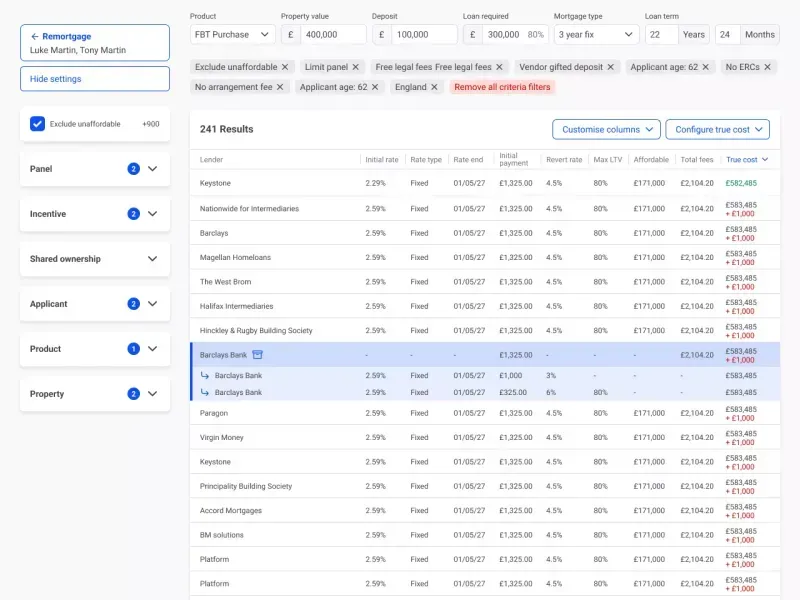Open the 3 year fix mortgage type dropdown
This screenshot has width=800, height=600.
[595, 34]
